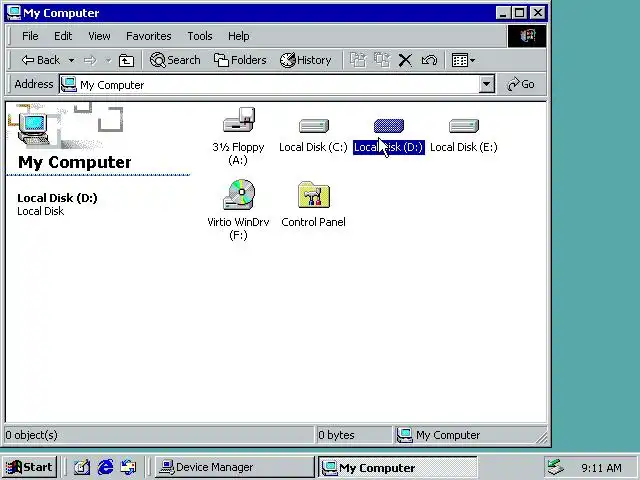Screen dimensions: 640x480
Task: Open the Help menu
Action: pos(239,36)
